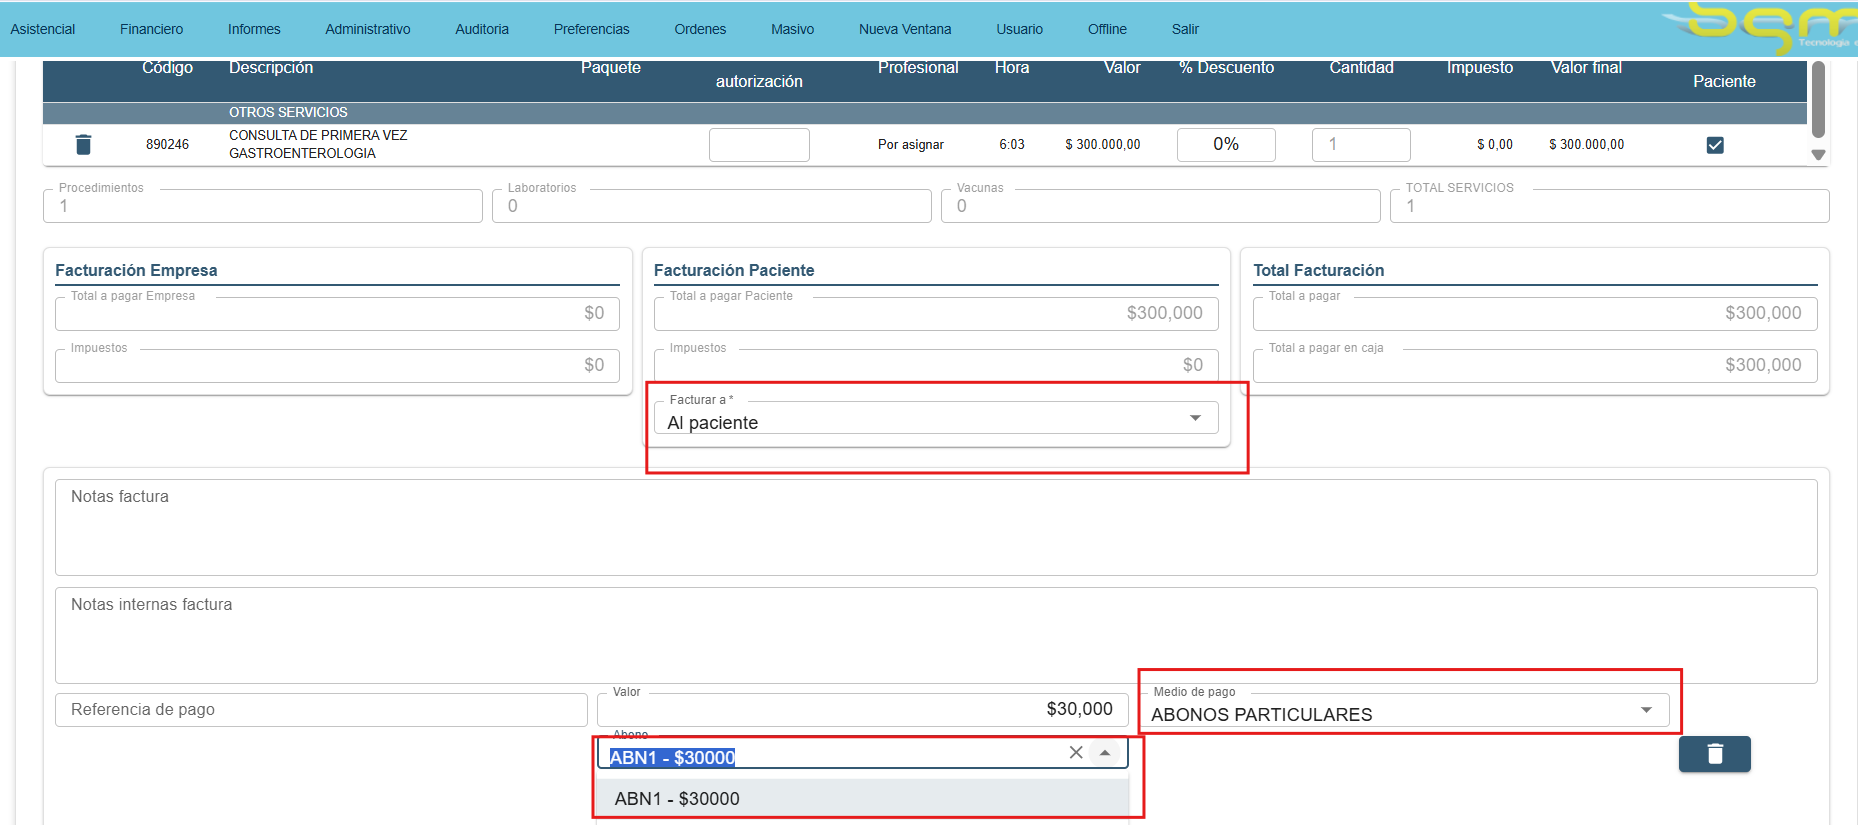Uncheck the Paciente checkbox for the consultation row
Image resolution: width=1858 pixels, height=825 pixels.
pos(1715,145)
